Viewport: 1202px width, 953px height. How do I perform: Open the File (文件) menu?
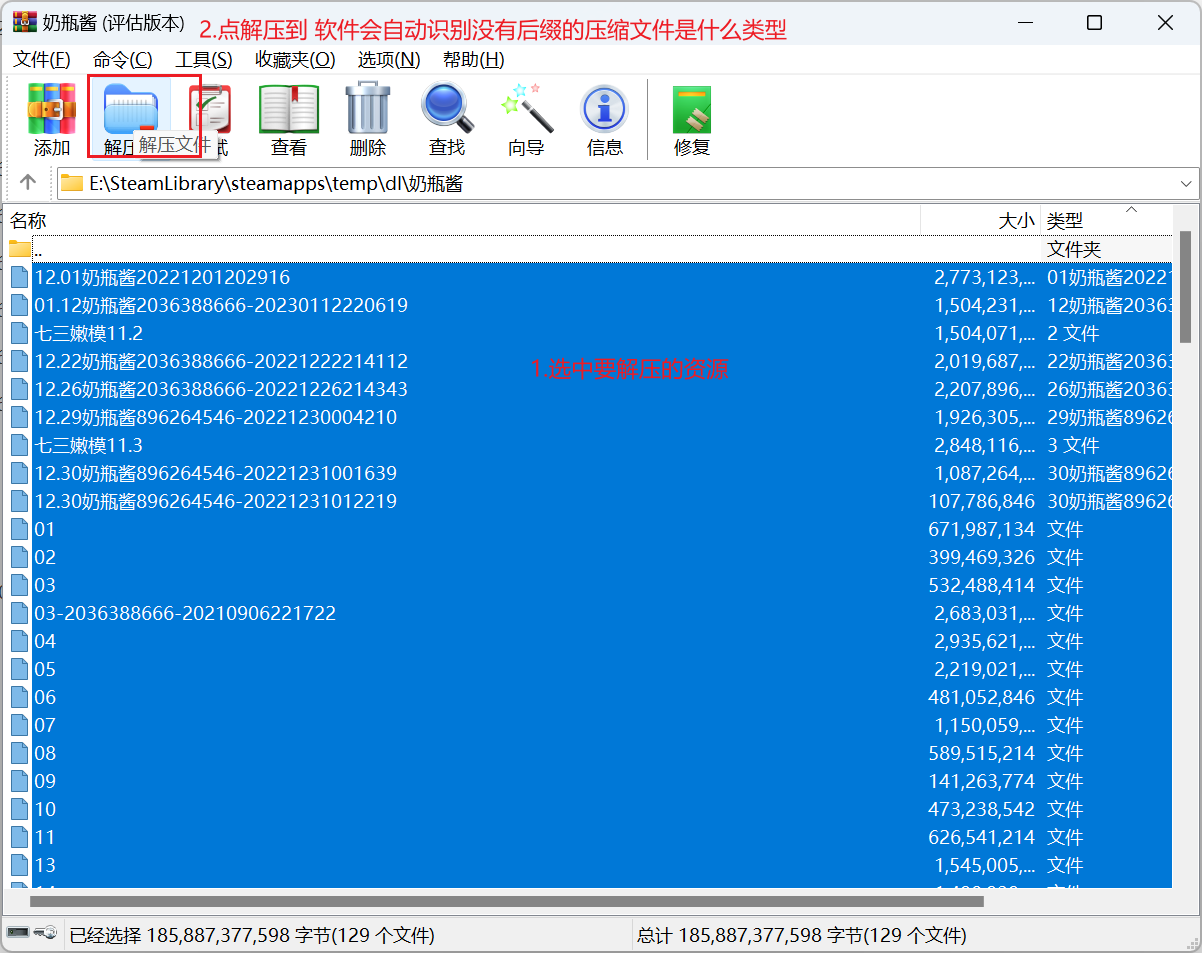[x=41, y=60]
